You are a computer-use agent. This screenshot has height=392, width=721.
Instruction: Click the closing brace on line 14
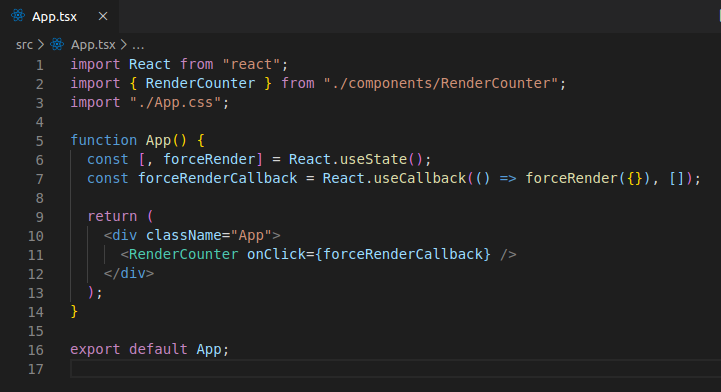(74, 312)
